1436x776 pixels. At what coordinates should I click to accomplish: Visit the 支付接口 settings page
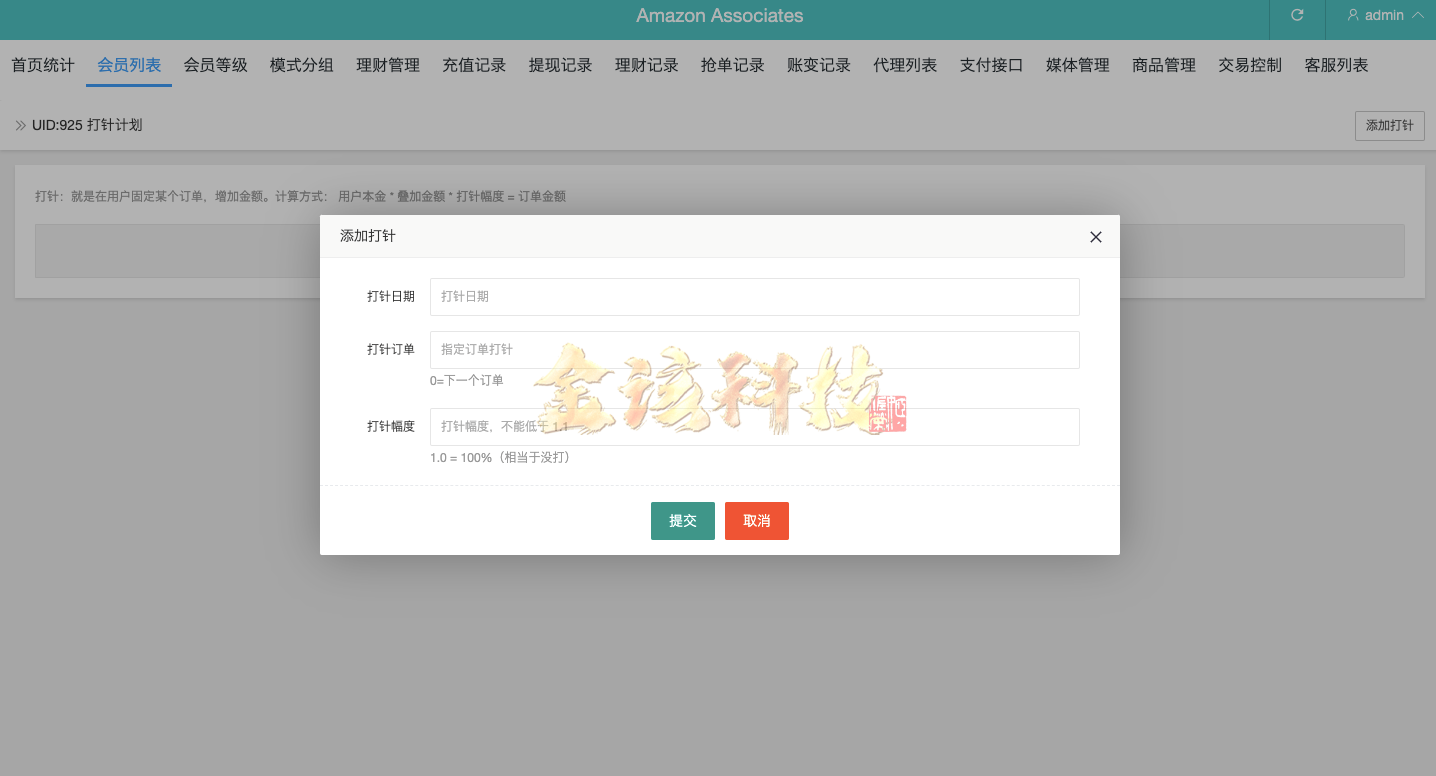click(x=990, y=64)
